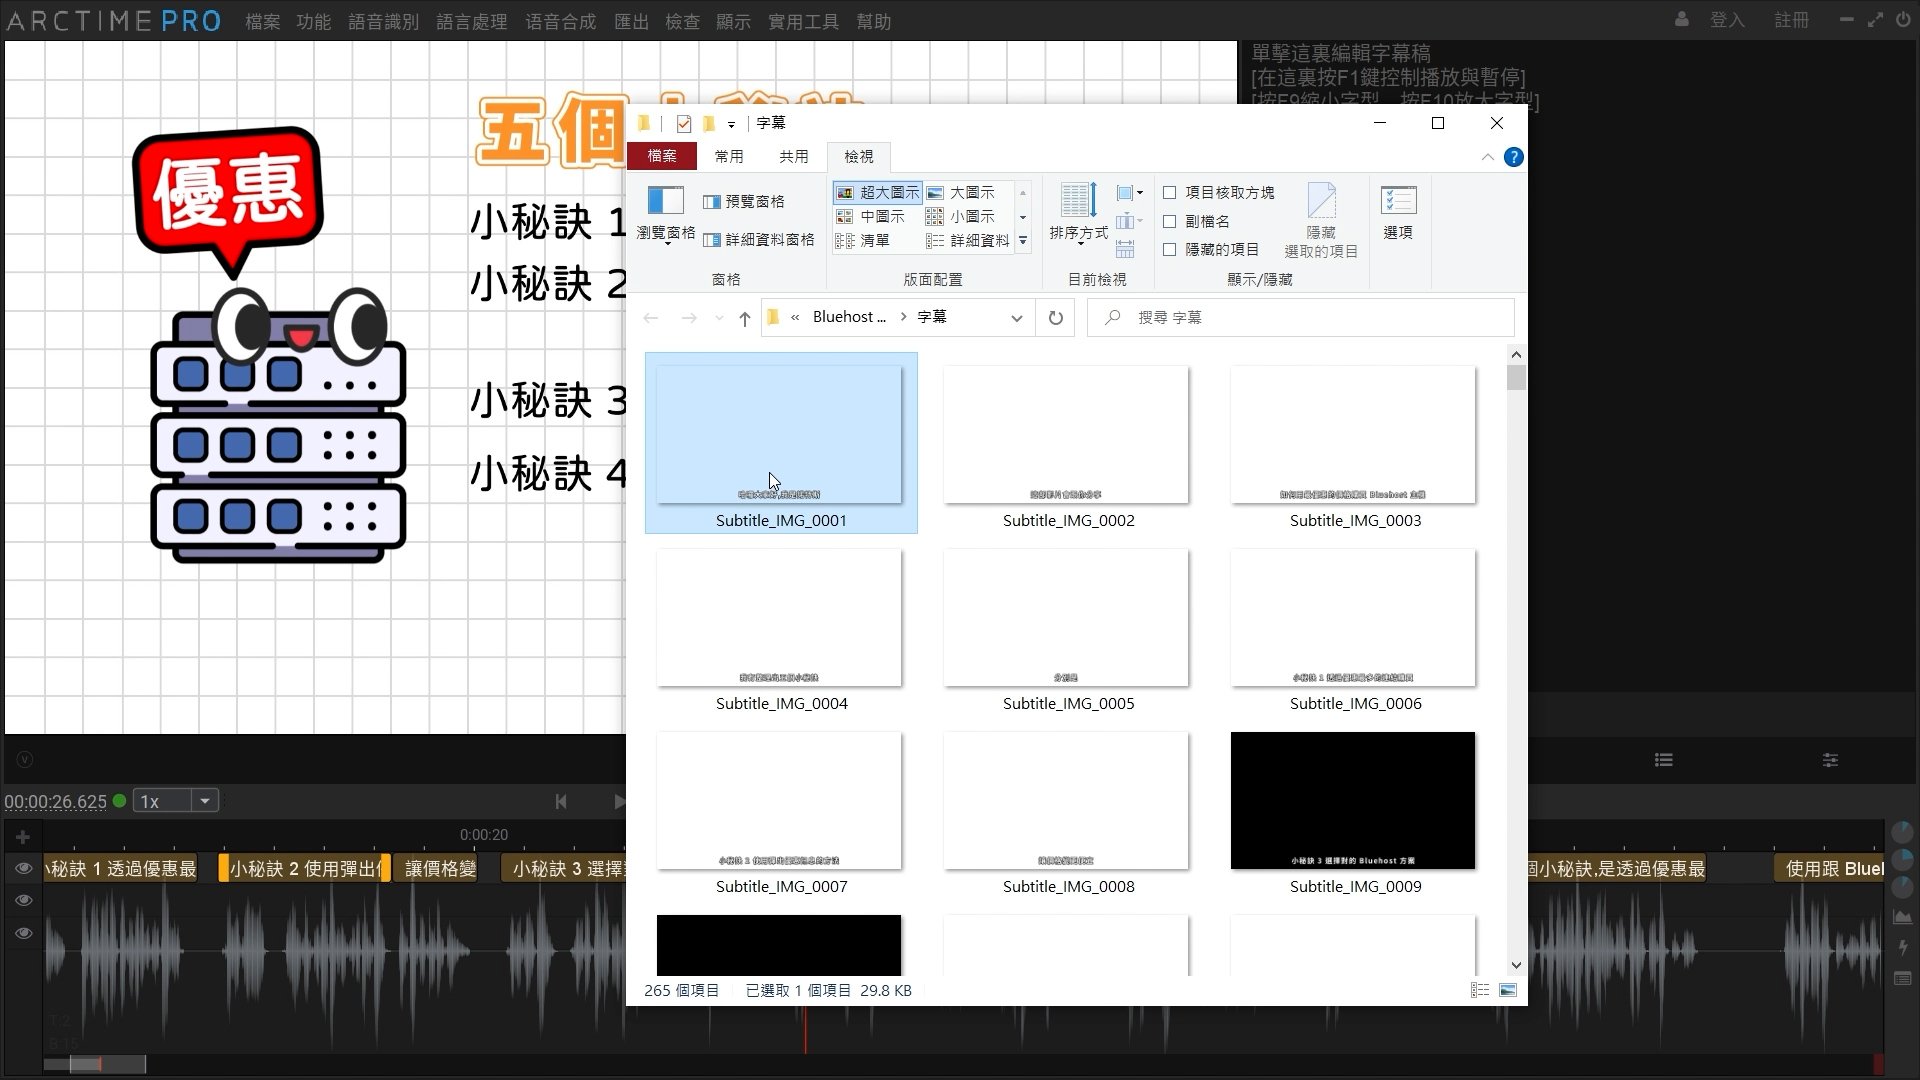Image resolution: width=1920 pixels, height=1080 pixels.
Task: Open Arctime 實用工具 menu
Action: click(x=803, y=21)
